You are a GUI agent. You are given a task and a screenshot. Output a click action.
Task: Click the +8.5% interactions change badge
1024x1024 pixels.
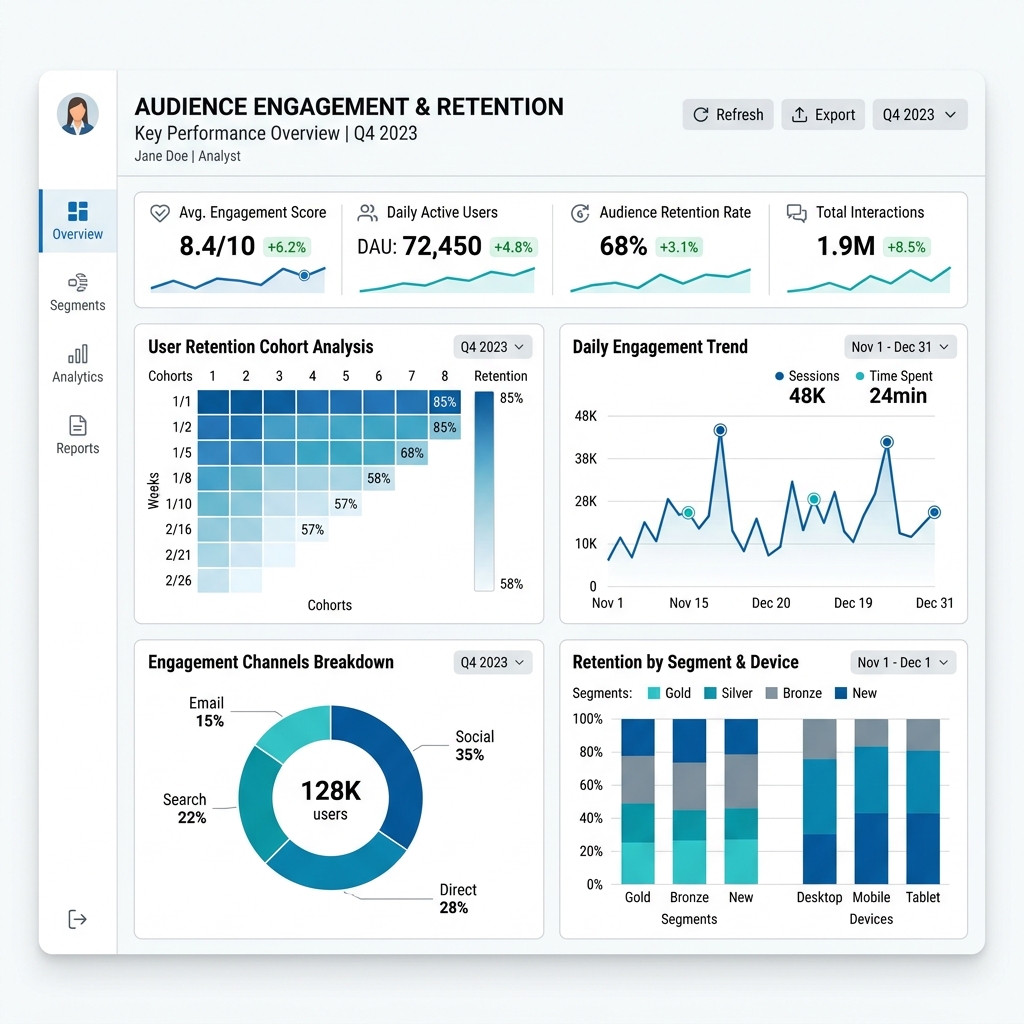coord(906,248)
